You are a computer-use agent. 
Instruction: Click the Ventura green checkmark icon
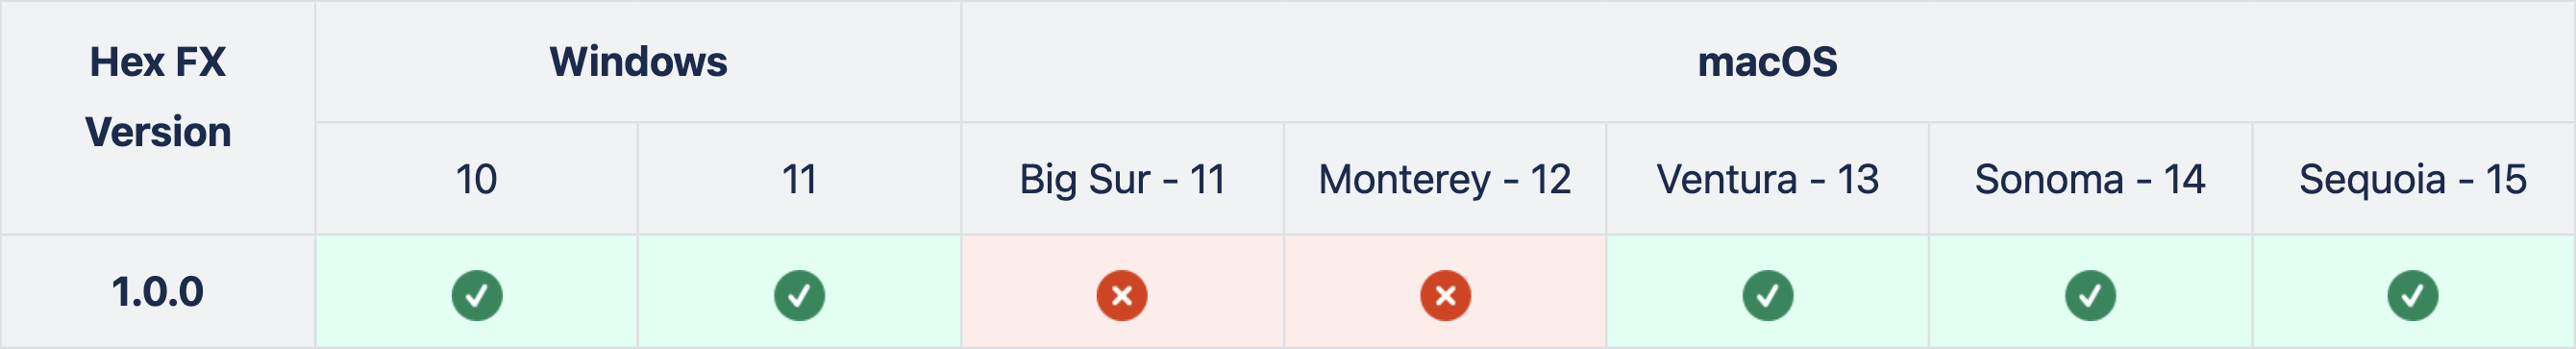1768,295
